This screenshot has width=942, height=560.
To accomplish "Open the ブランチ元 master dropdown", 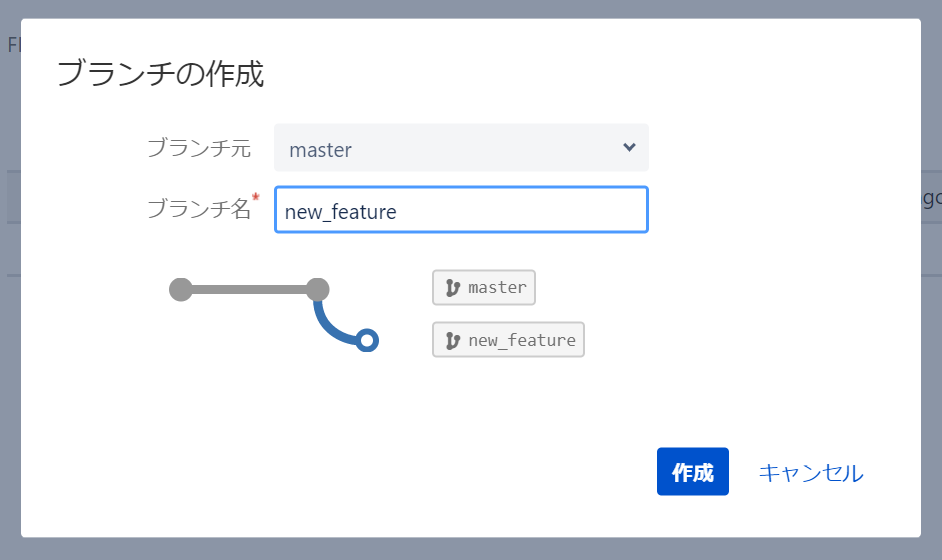I will [x=461, y=148].
